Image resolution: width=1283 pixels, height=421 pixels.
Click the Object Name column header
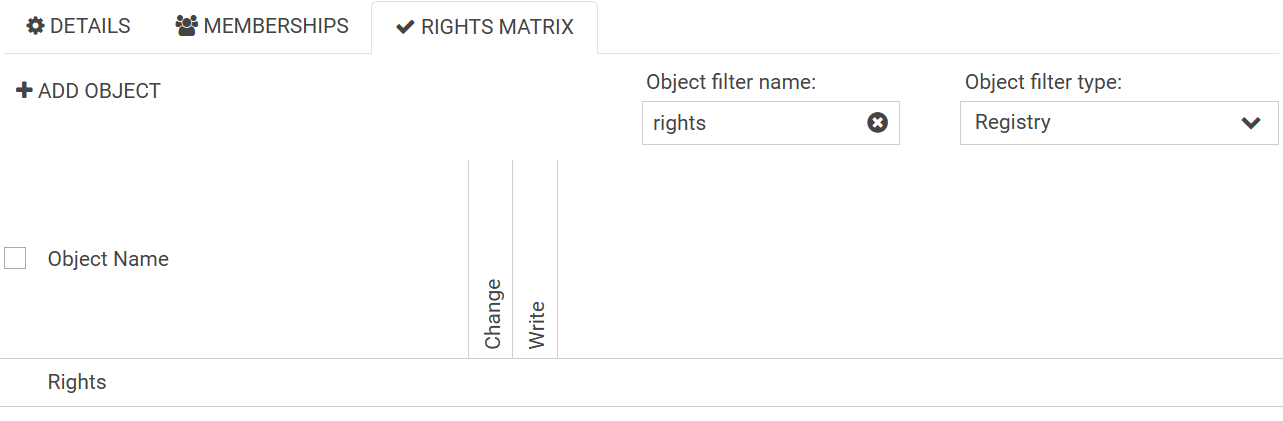point(108,259)
